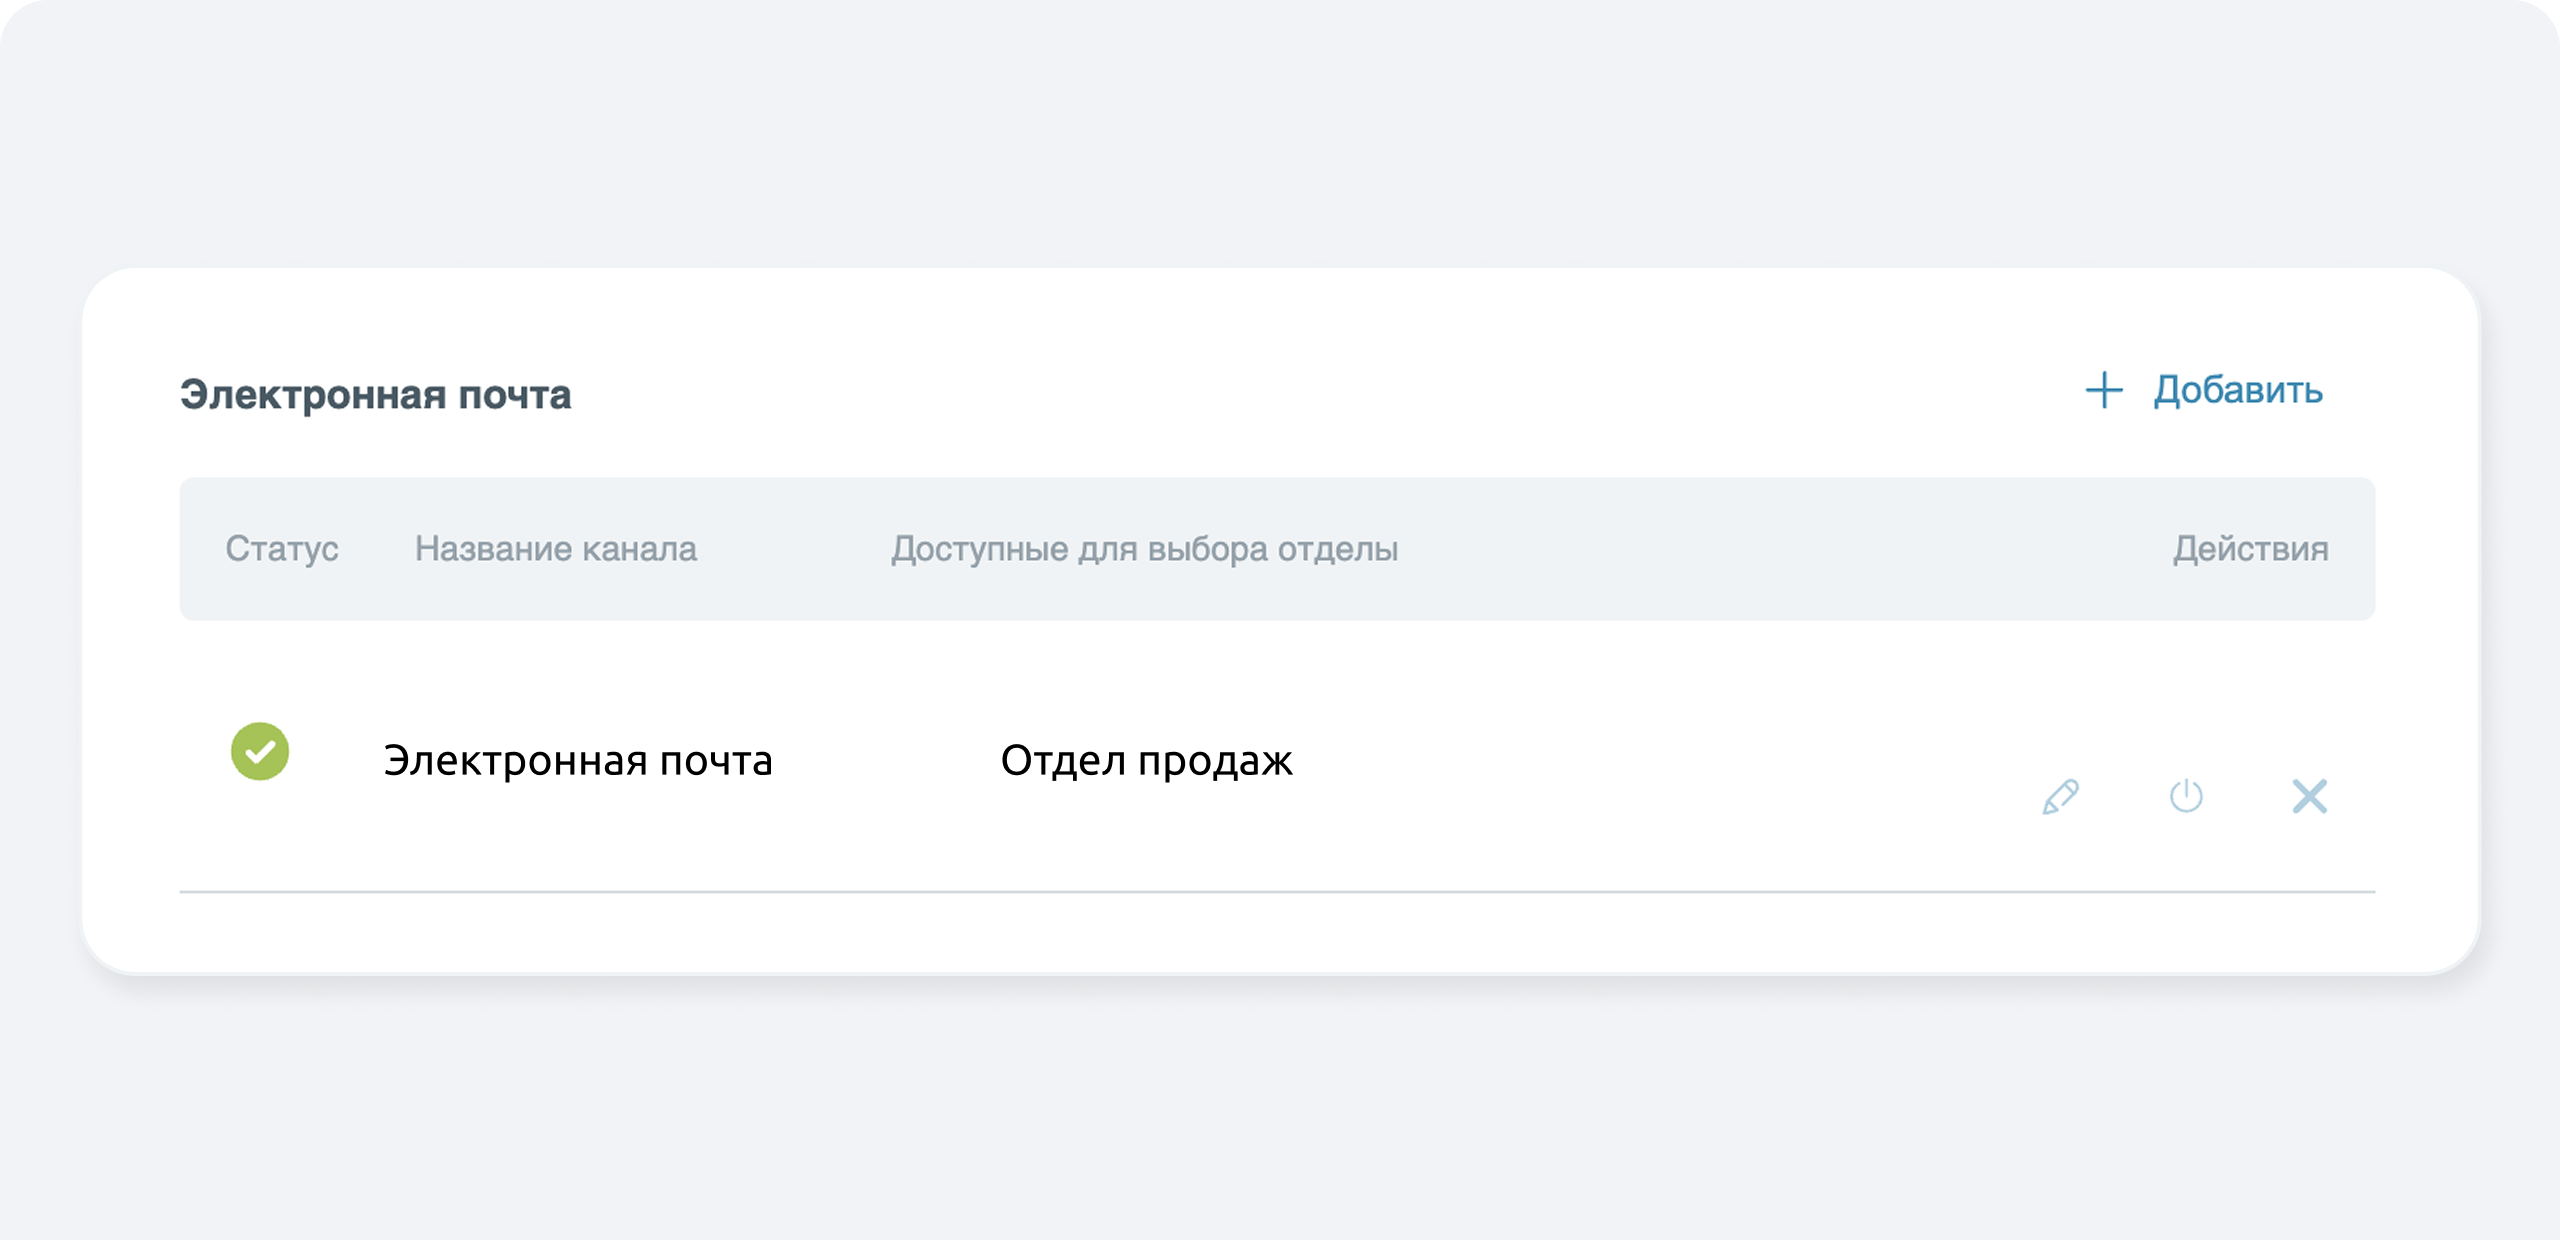Click the Добавить link text

pos(2238,390)
